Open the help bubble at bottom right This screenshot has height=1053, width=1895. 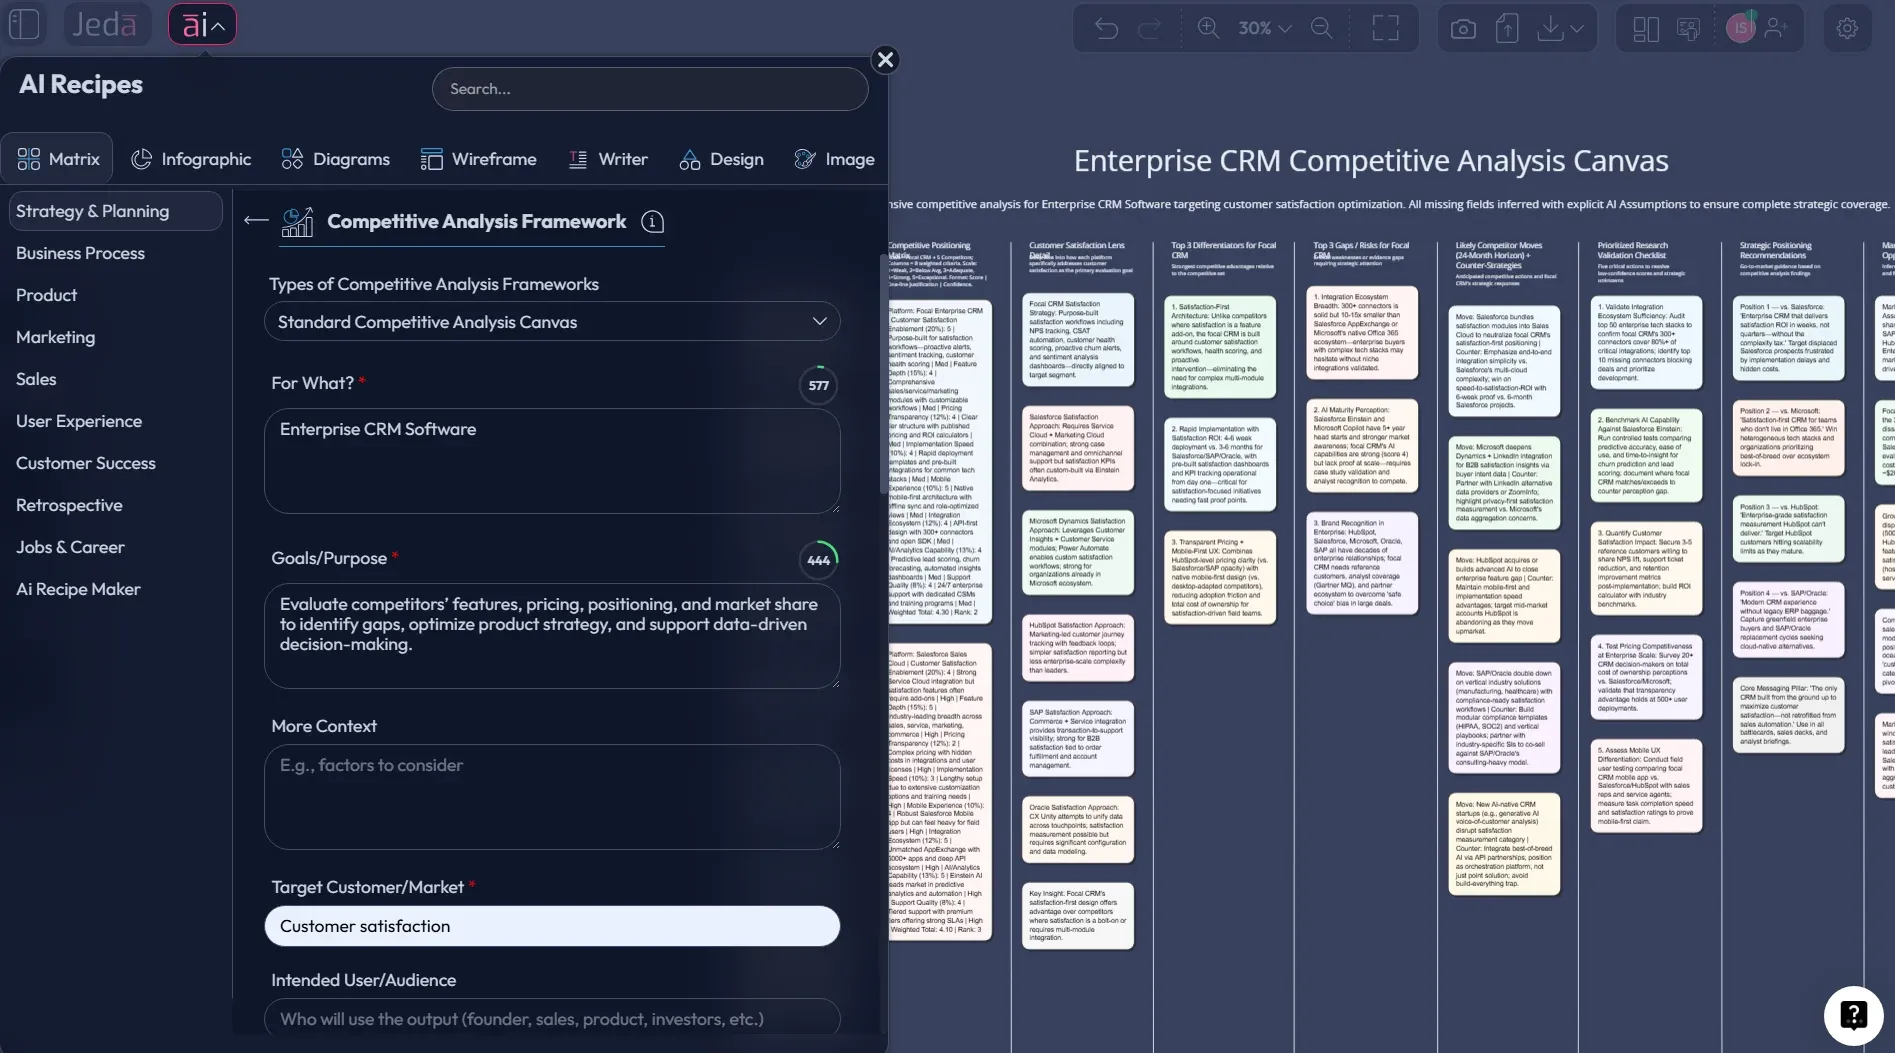coord(1853,1014)
